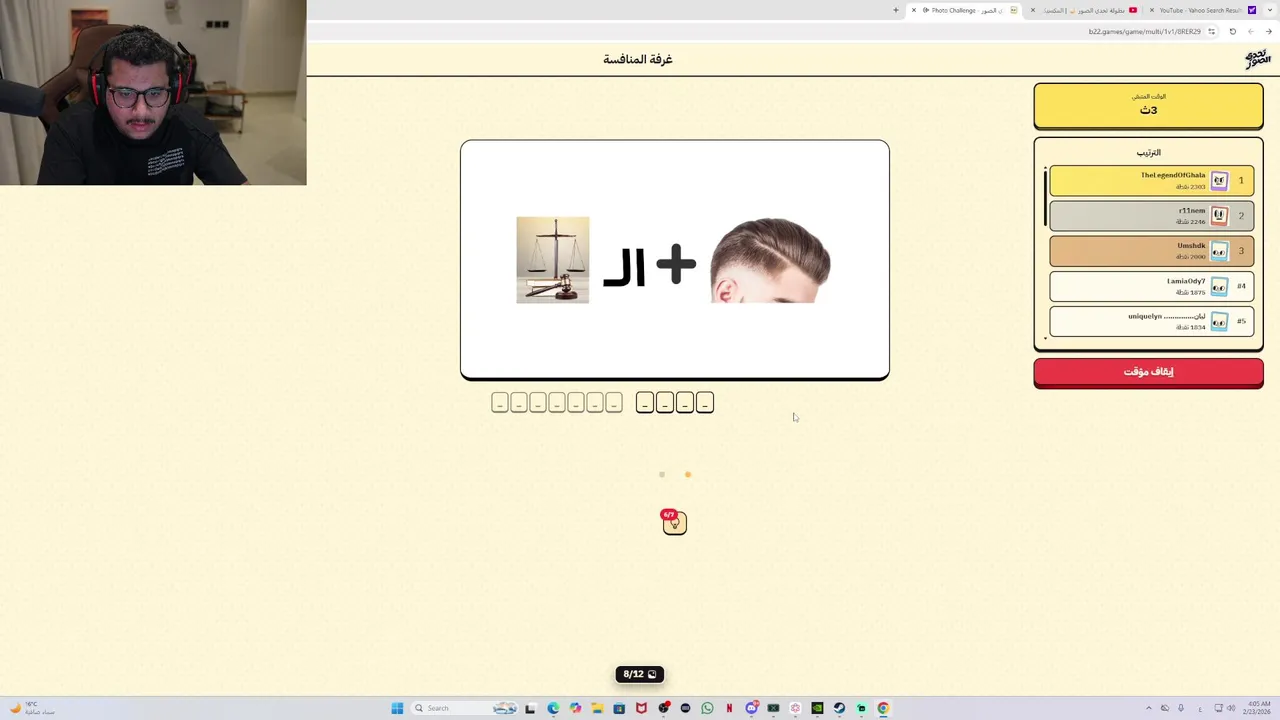Click TheLegendOfGhala avatar in the ranking

tap(1219, 181)
